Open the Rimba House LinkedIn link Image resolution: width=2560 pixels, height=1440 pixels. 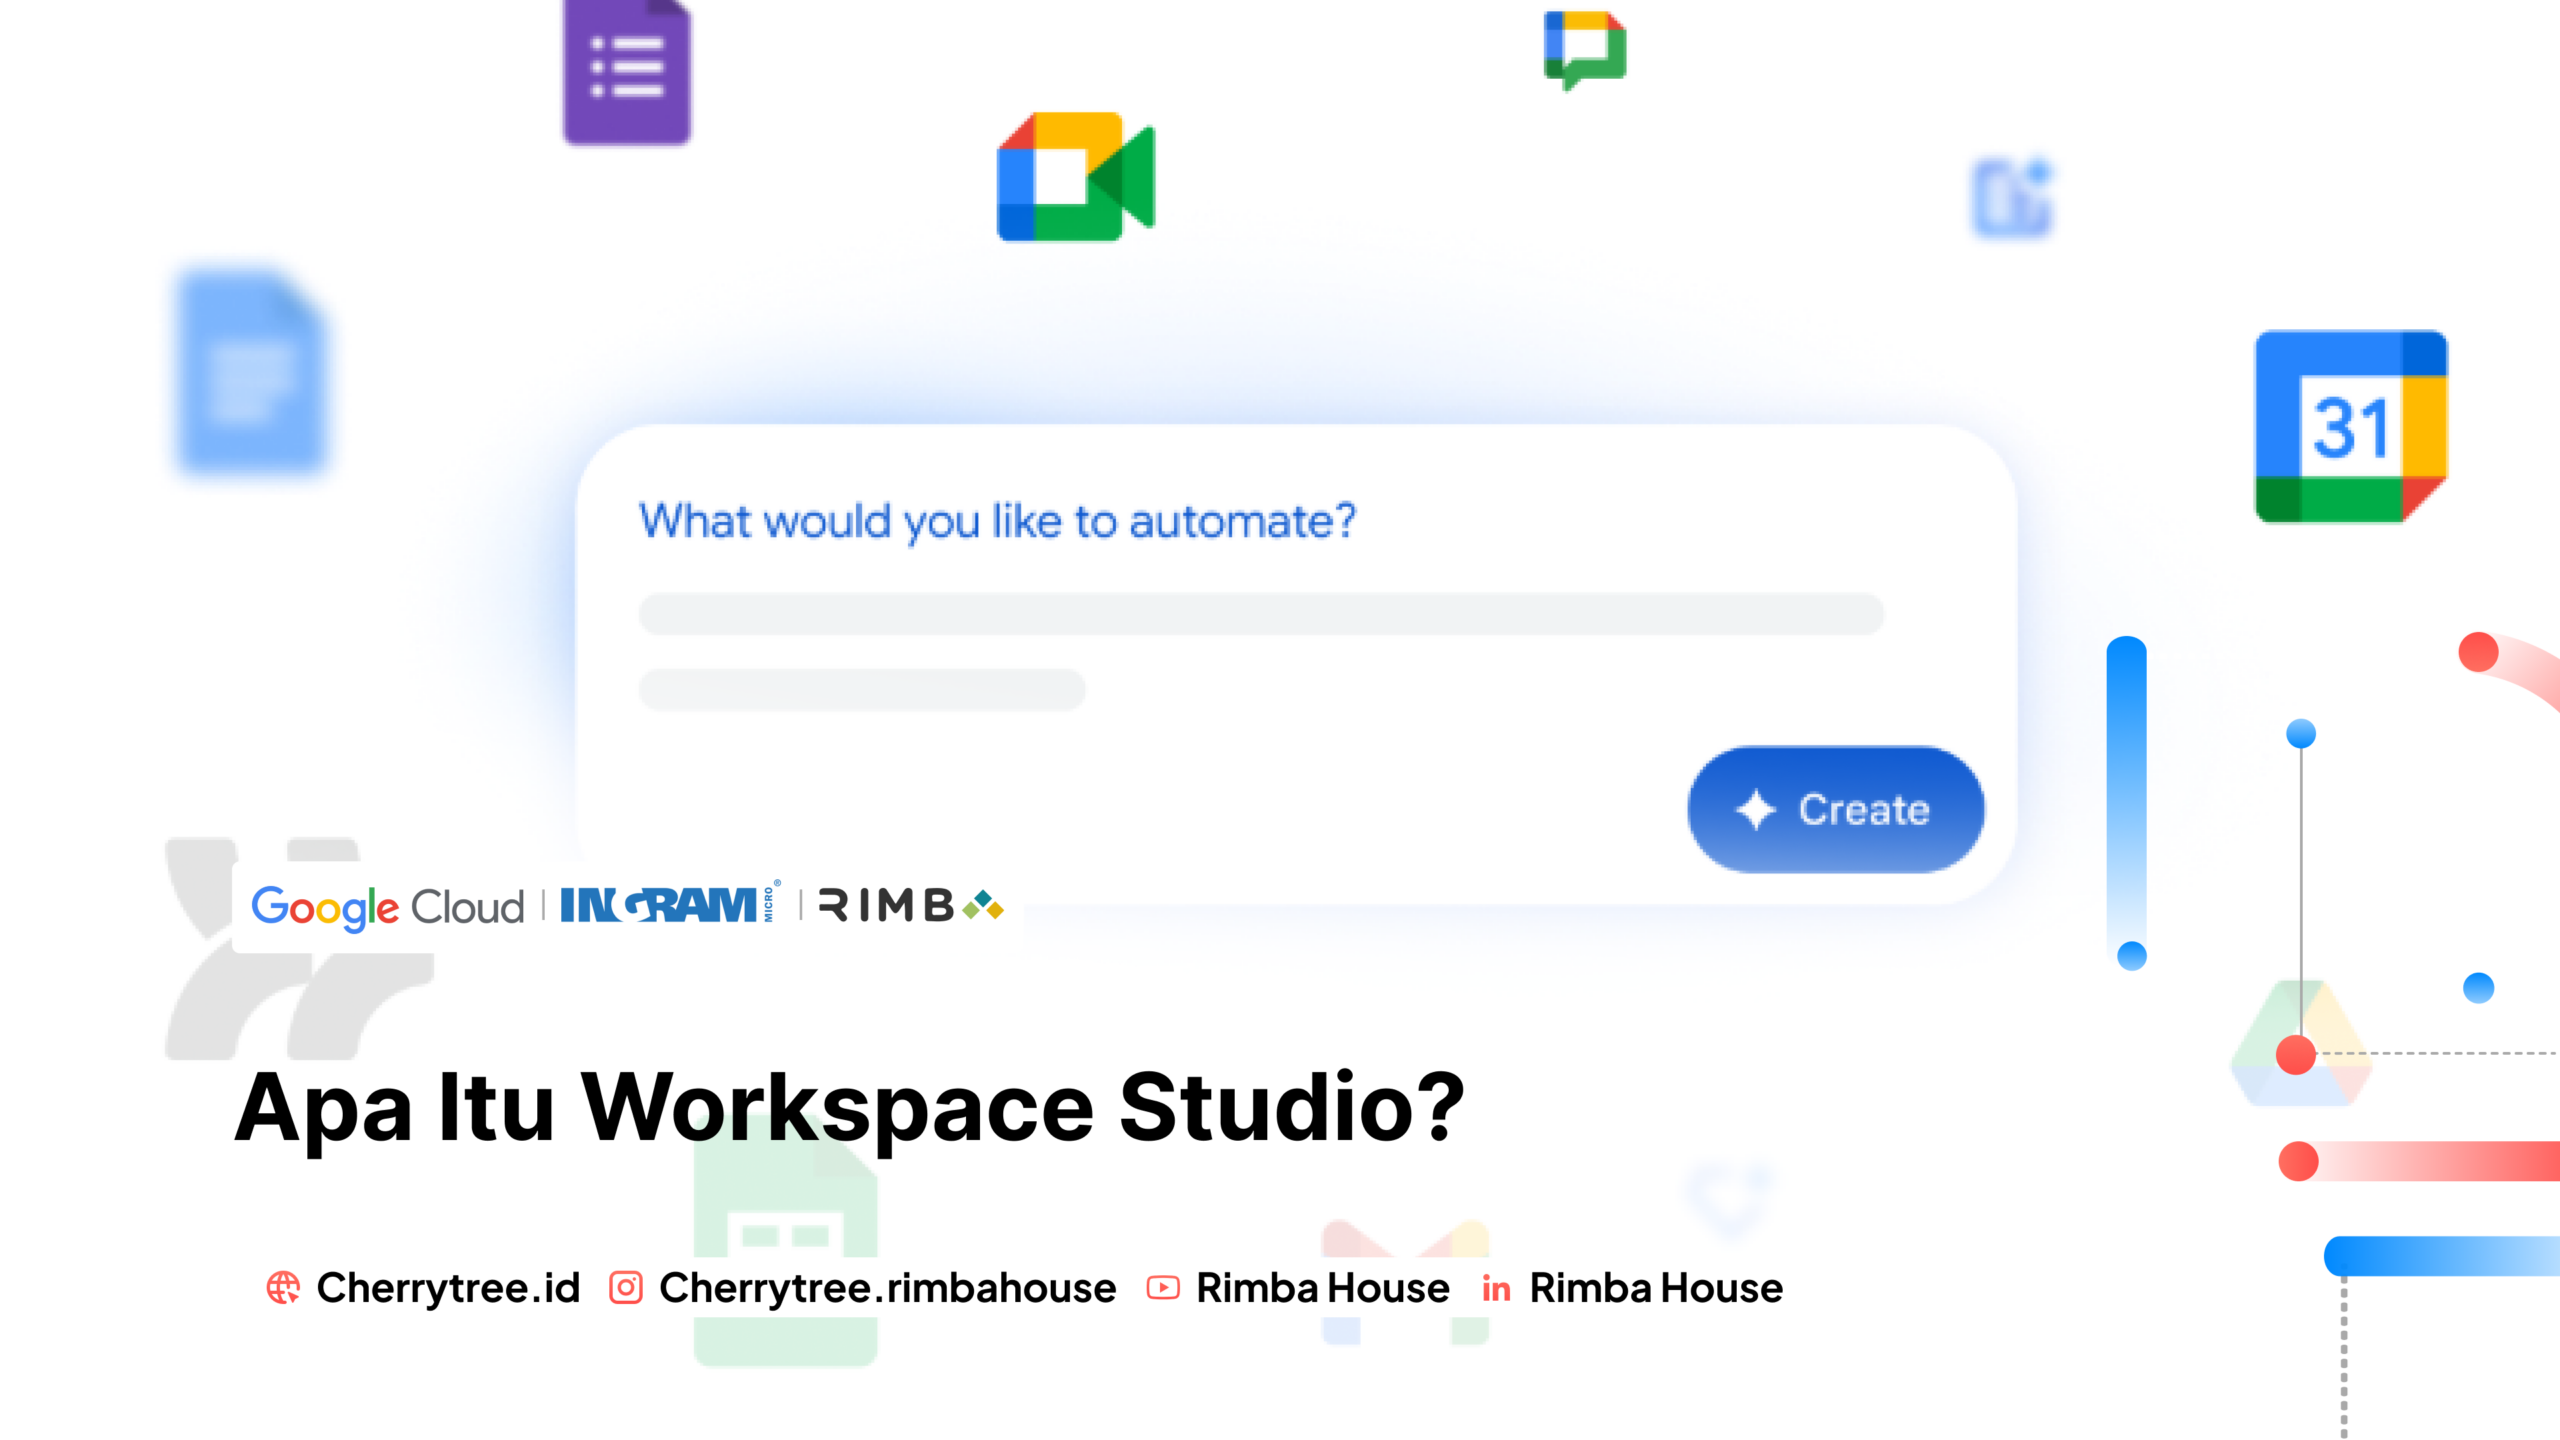(x=1656, y=1288)
